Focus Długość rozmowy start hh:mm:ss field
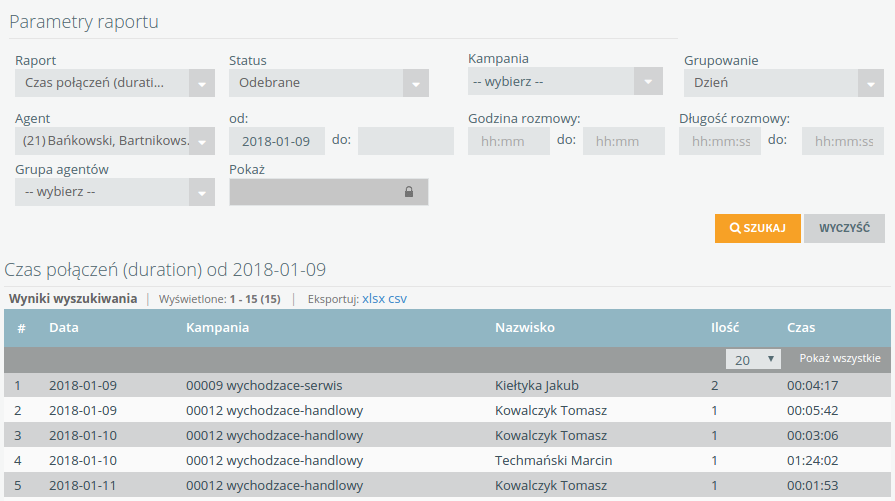Image resolution: width=895 pixels, height=501 pixels. pos(720,142)
